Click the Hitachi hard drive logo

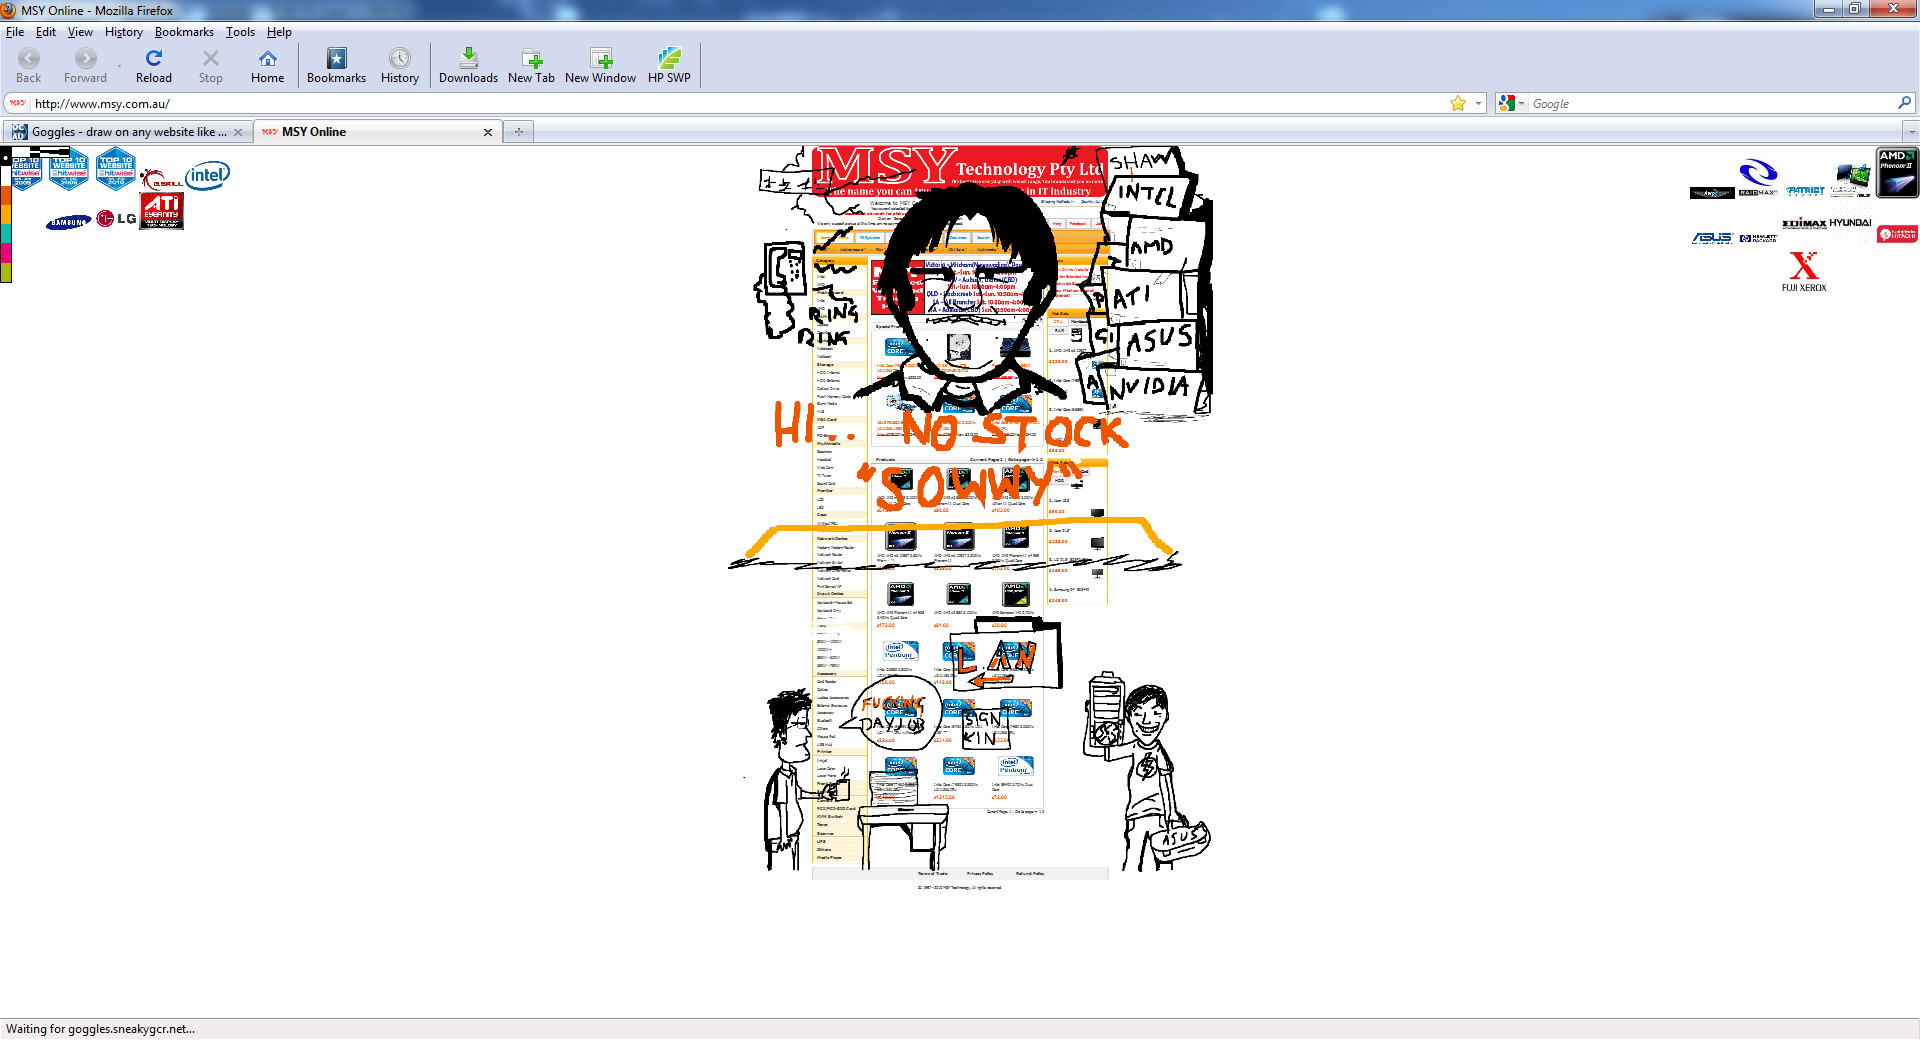1897,234
